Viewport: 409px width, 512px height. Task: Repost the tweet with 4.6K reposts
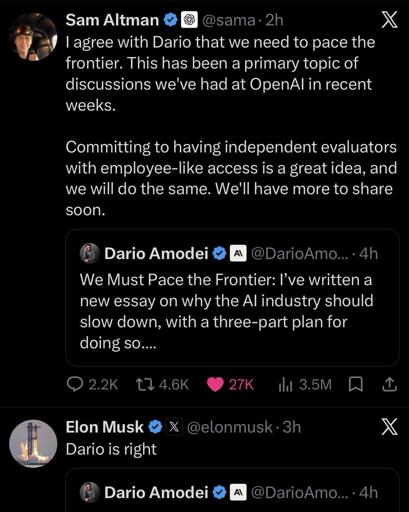162,385
